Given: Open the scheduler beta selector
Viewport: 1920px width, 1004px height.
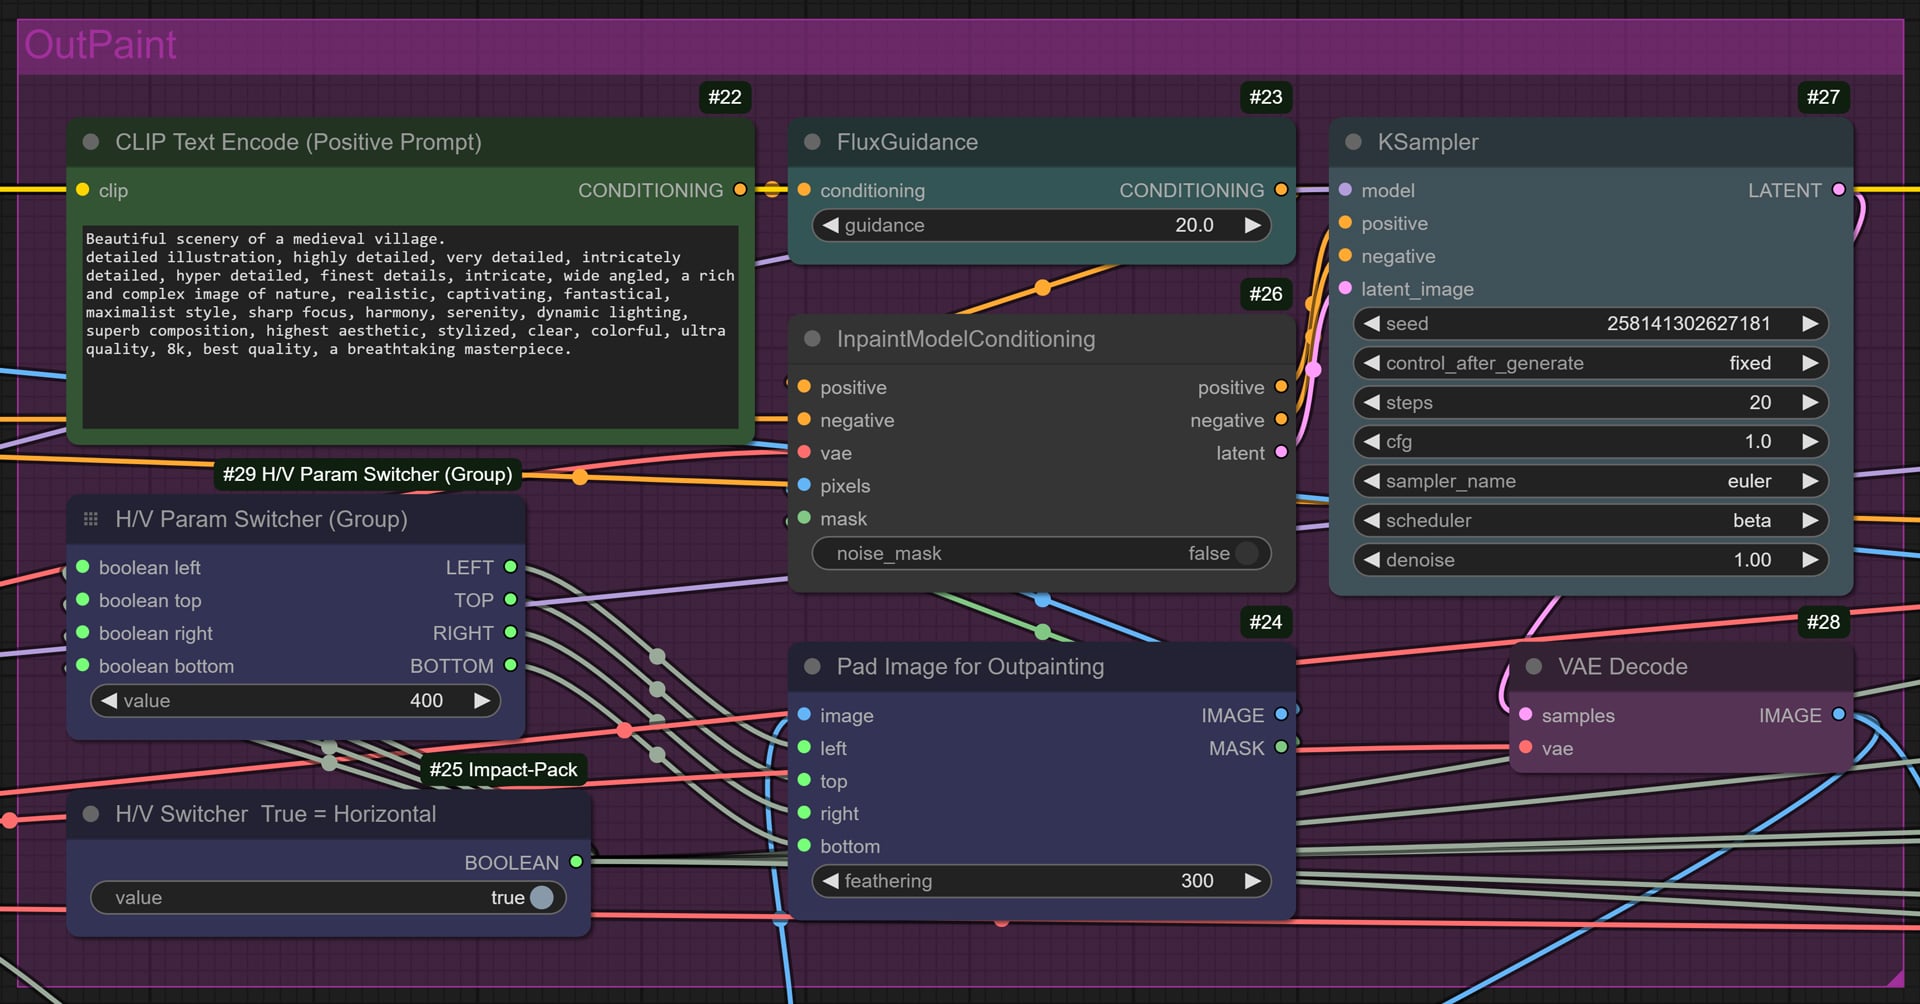Looking at the screenshot, I should tap(1590, 520).
